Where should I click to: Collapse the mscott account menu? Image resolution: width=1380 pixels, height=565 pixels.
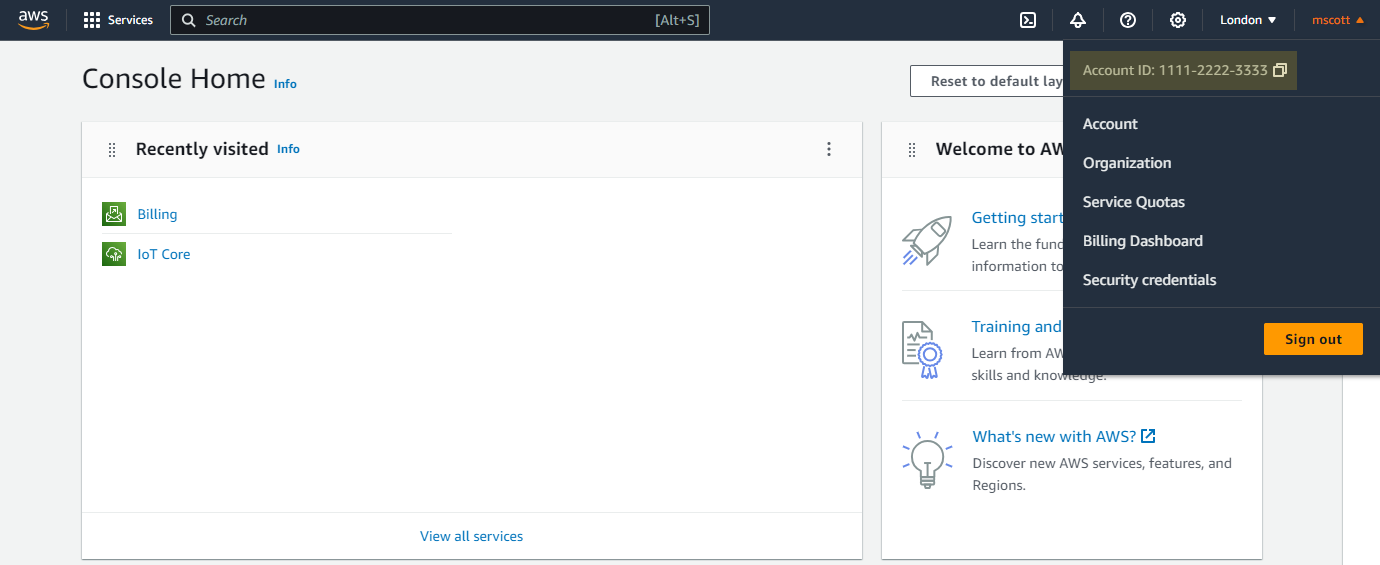pos(1338,20)
